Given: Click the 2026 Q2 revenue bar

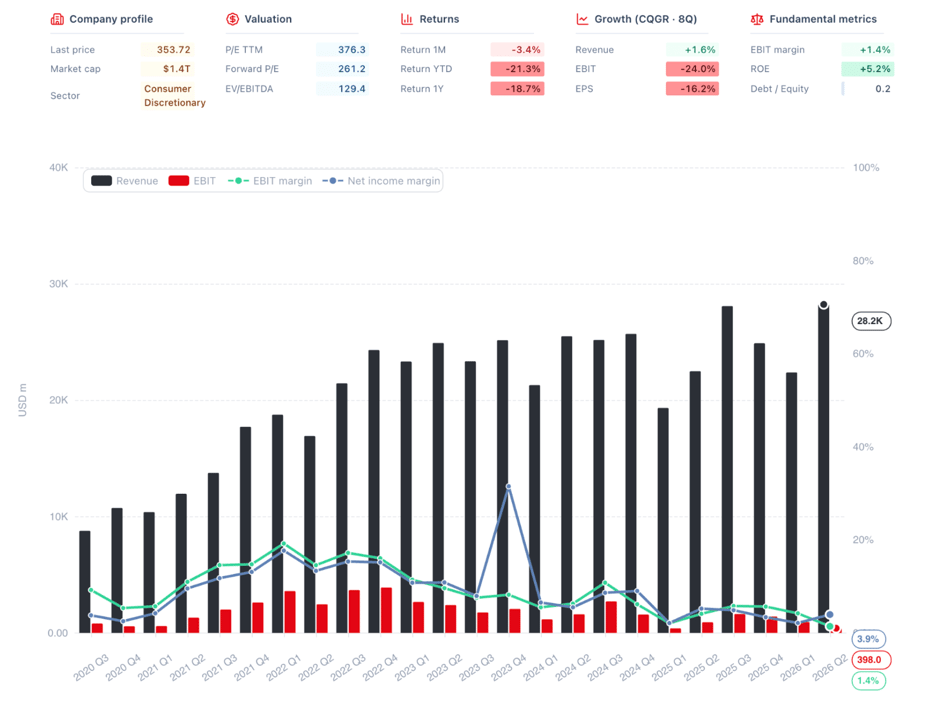Looking at the screenshot, I should 824,469.
